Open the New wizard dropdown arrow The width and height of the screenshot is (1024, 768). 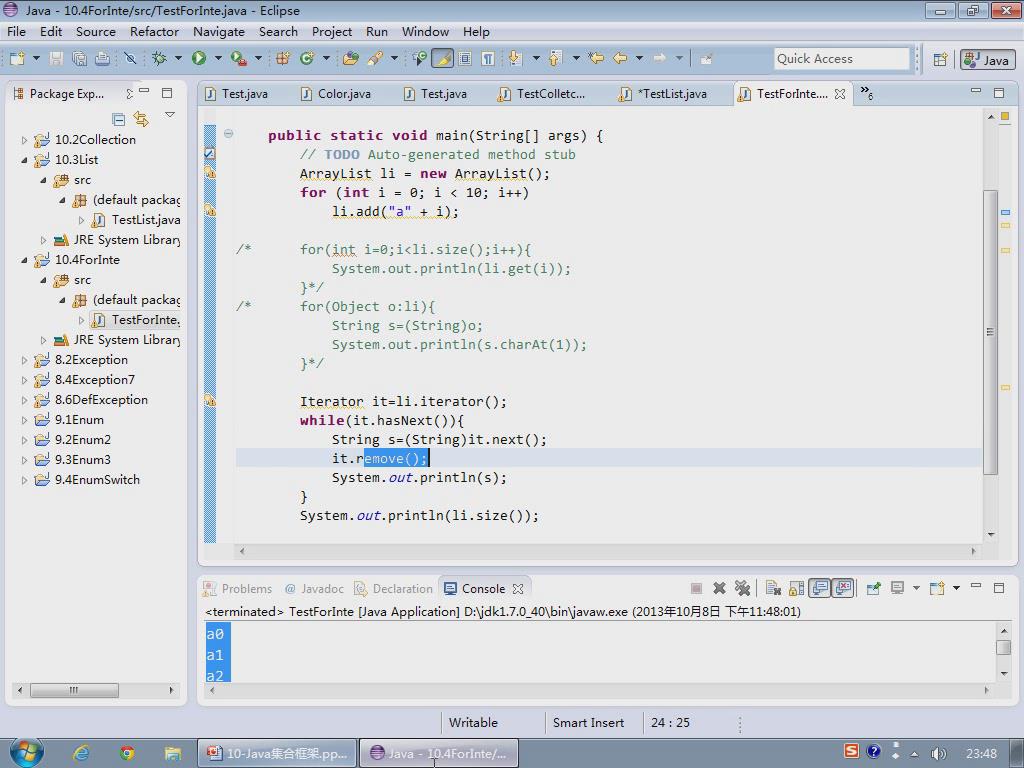pyautogui.click(x=36, y=59)
